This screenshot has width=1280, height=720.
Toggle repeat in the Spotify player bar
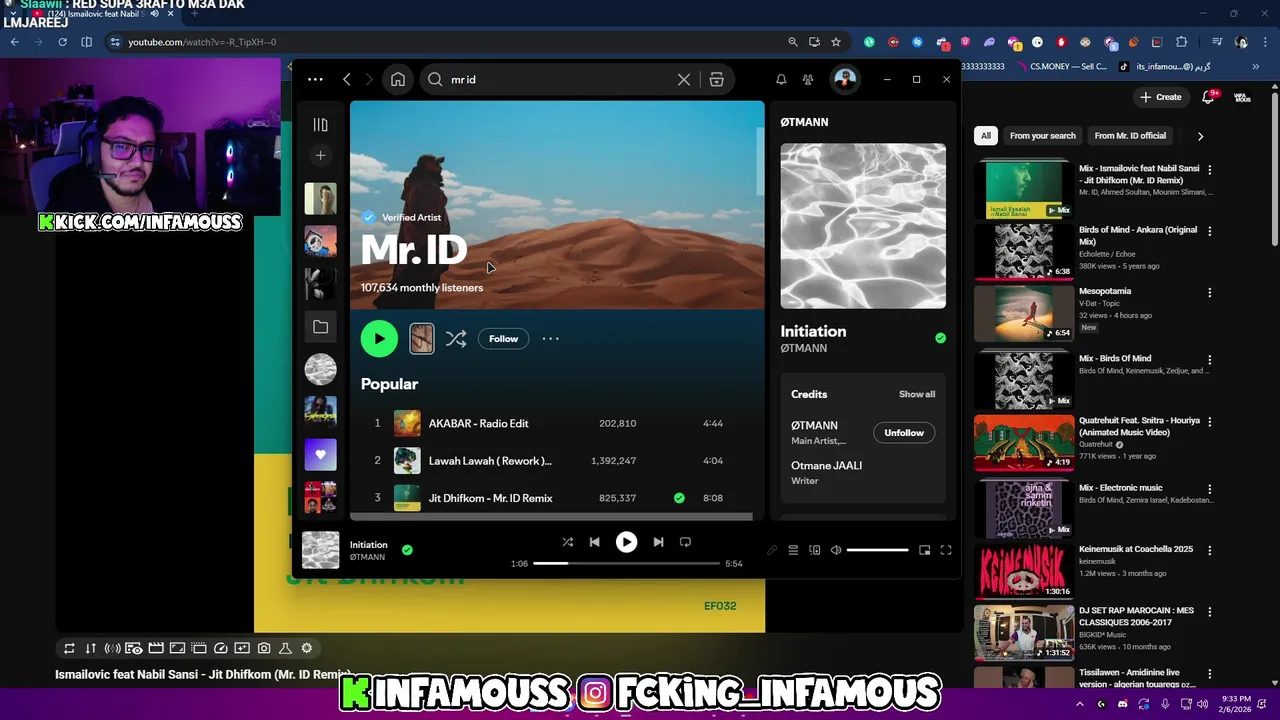click(x=685, y=542)
